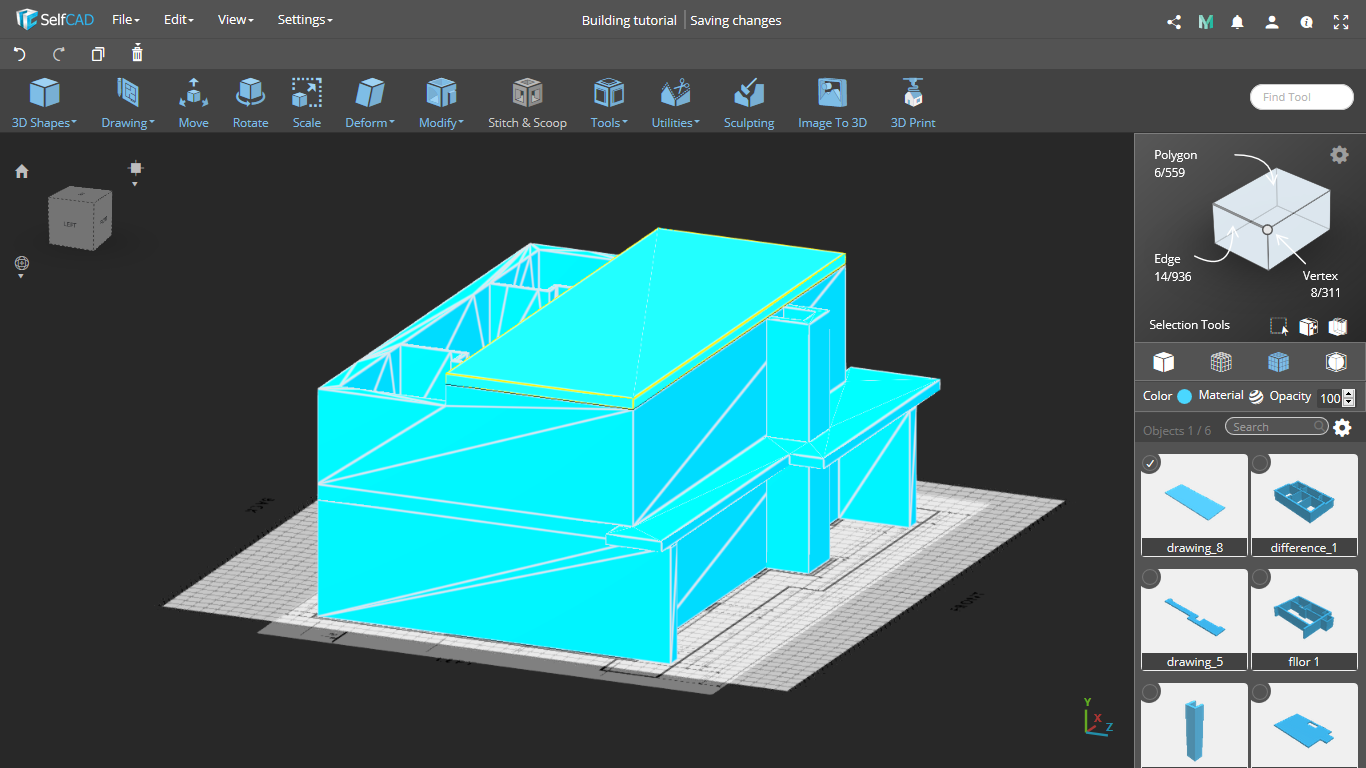Open the File menu
The height and width of the screenshot is (768, 1366).
(126, 20)
